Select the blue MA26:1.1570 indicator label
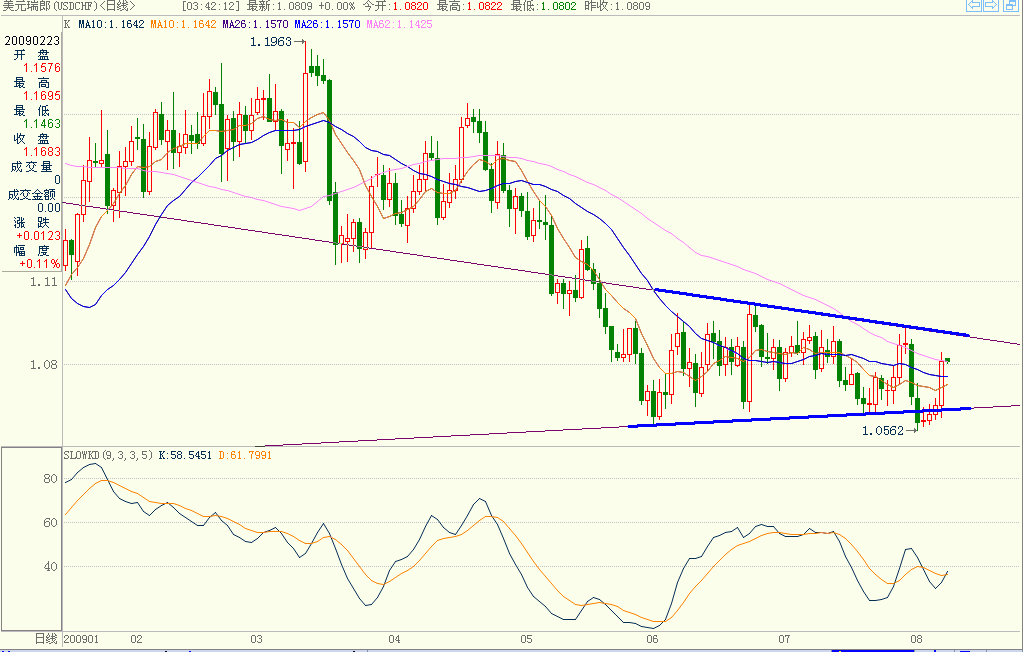 [327, 24]
